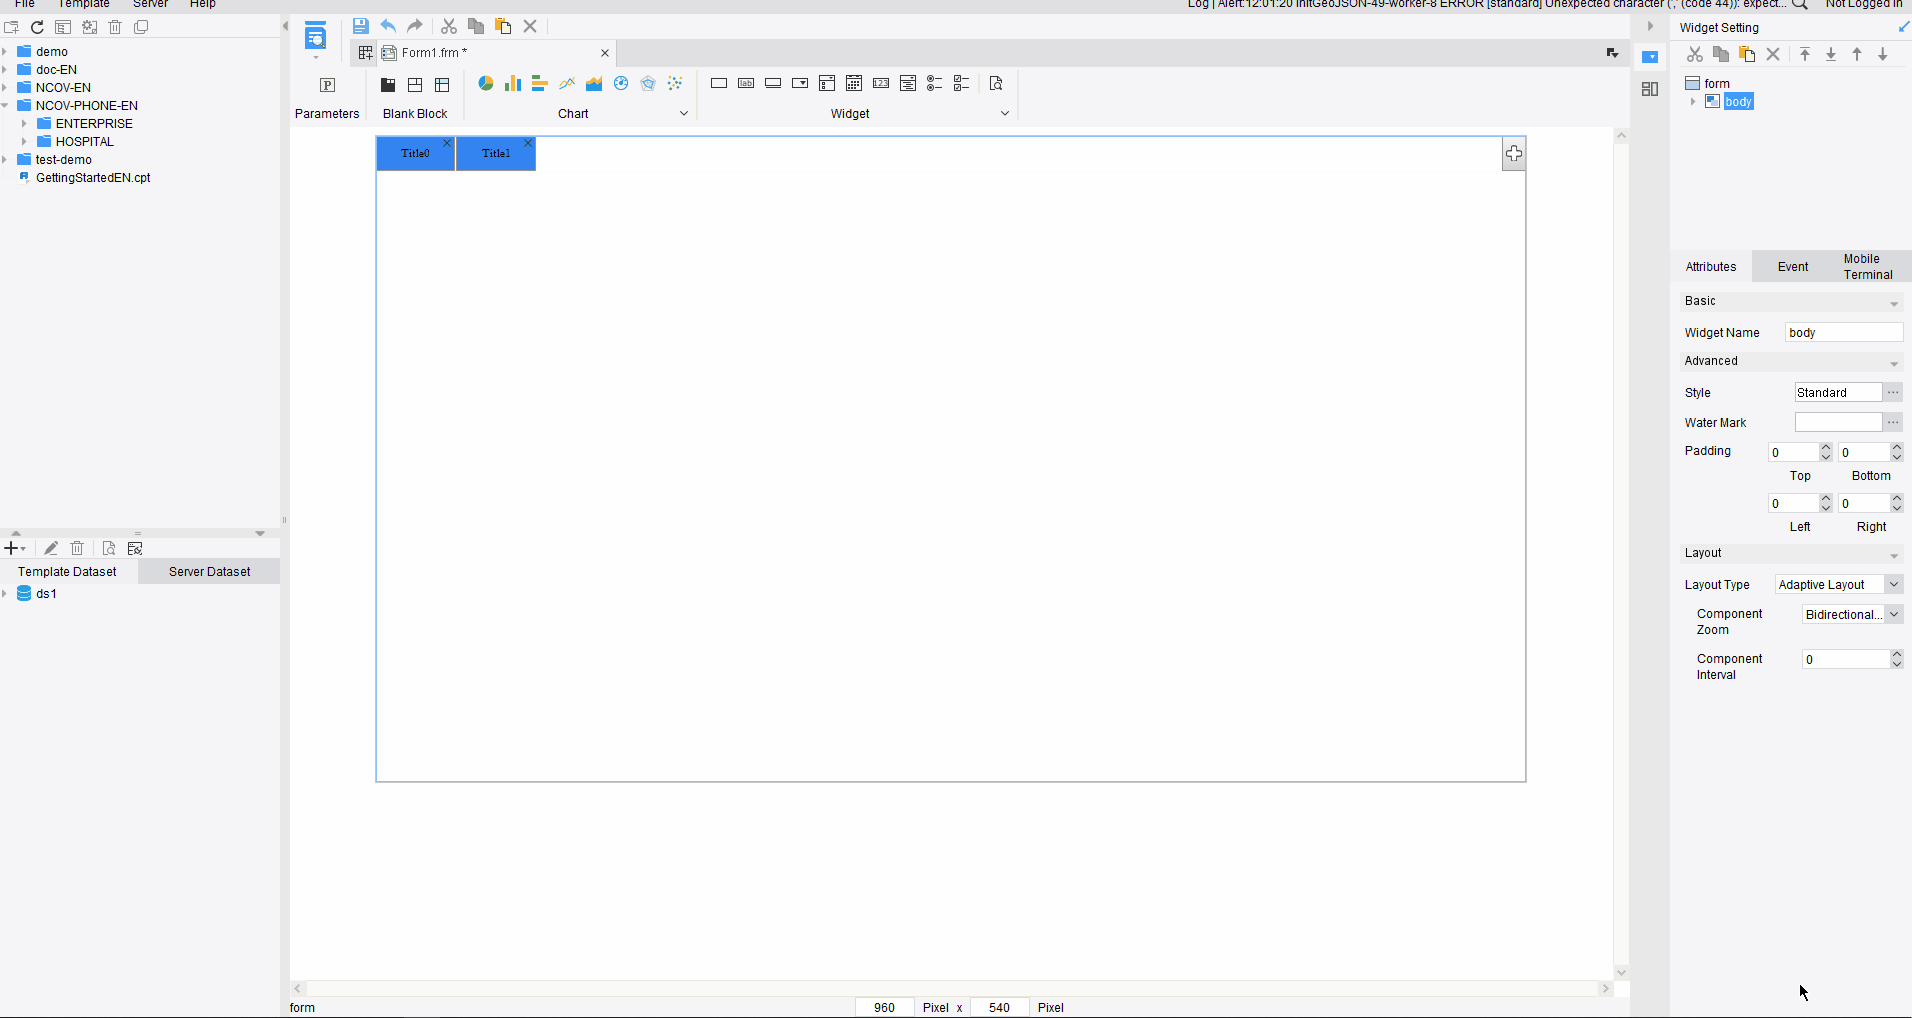Move widget up in Widget Setting panel
Viewport: 1912px width, 1018px height.
pos(1856,54)
